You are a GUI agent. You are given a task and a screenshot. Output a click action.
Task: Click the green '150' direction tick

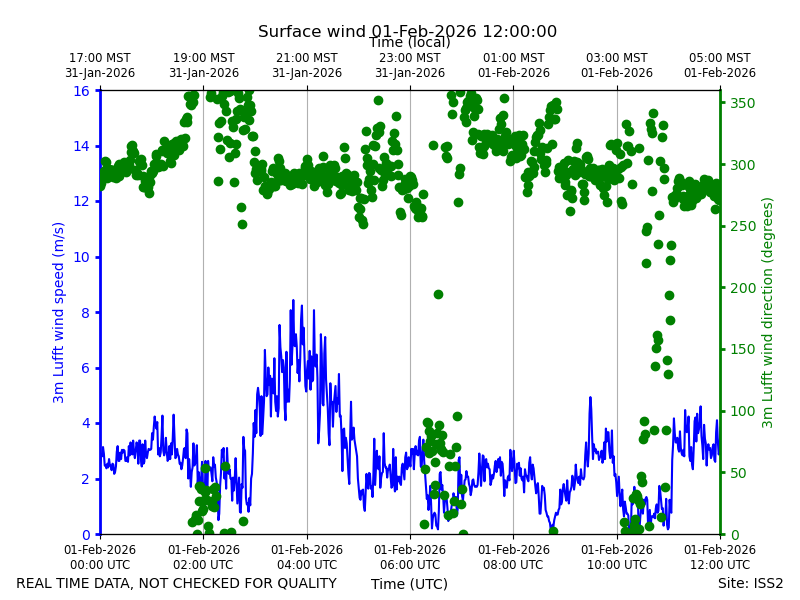tap(743, 349)
